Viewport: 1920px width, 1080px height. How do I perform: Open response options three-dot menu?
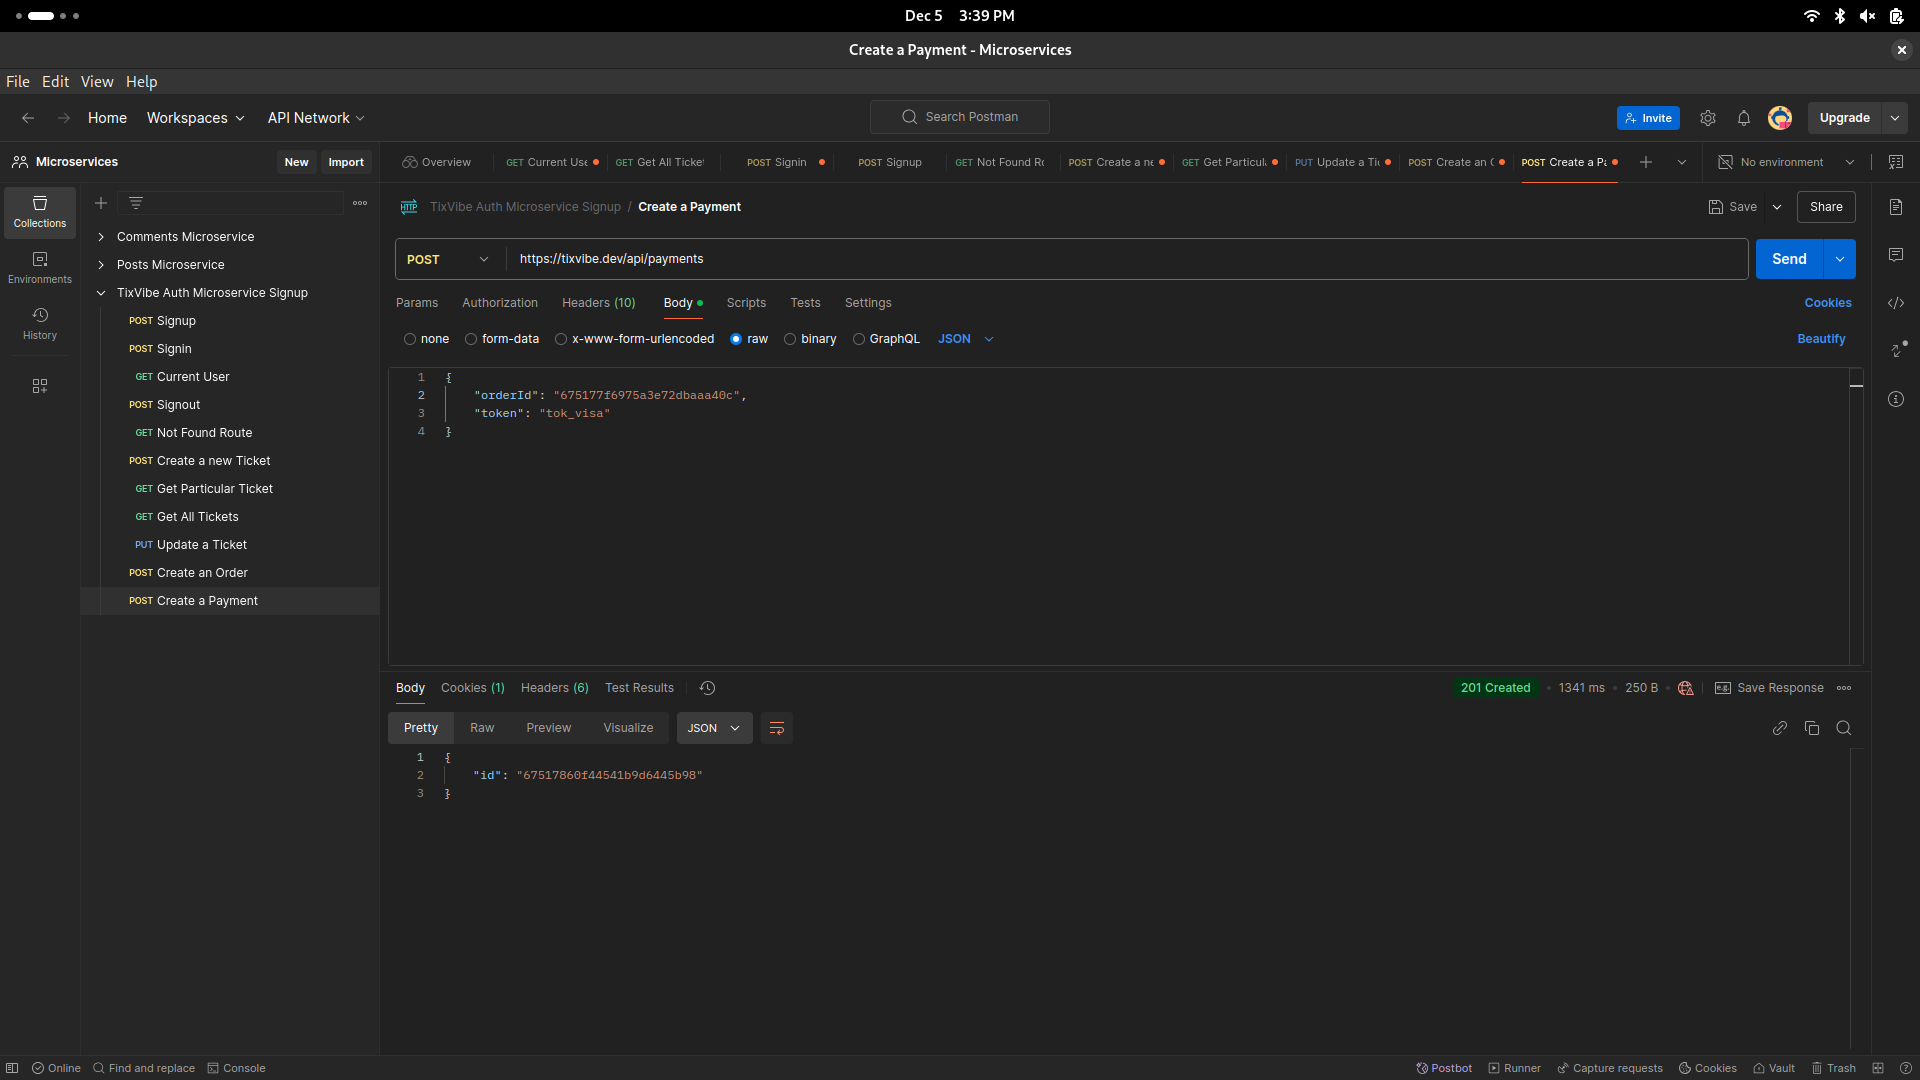(1844, 688)
